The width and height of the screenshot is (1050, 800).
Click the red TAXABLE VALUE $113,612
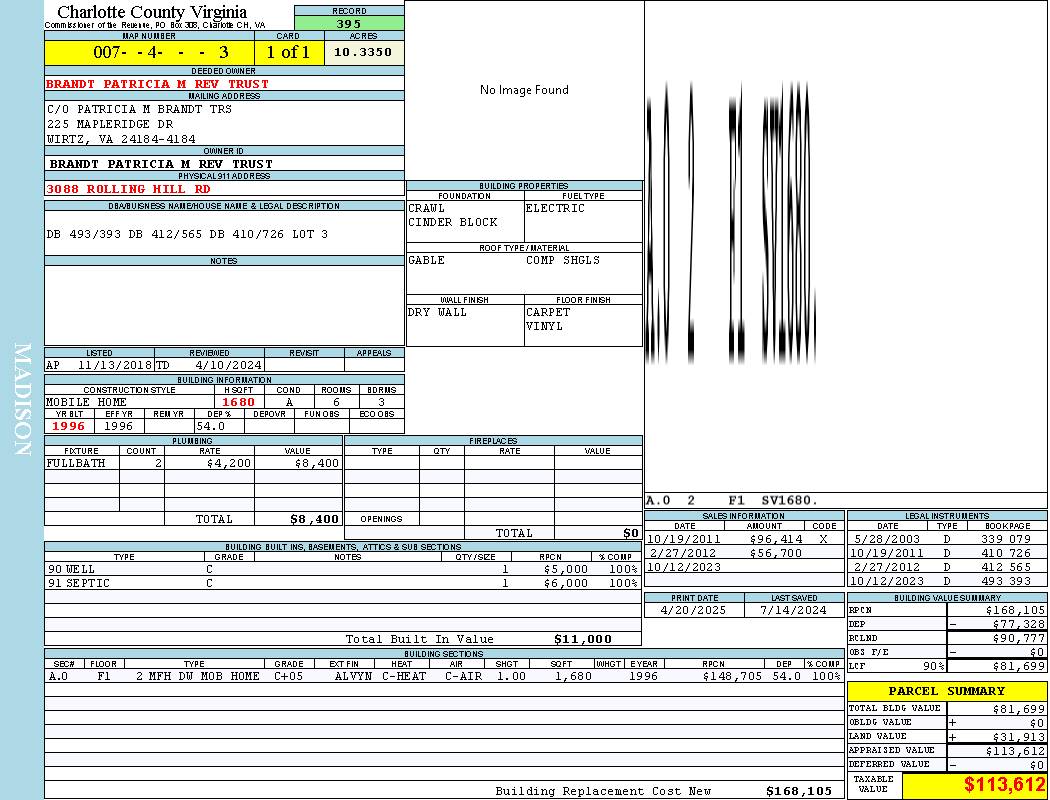coord(1004,785)
